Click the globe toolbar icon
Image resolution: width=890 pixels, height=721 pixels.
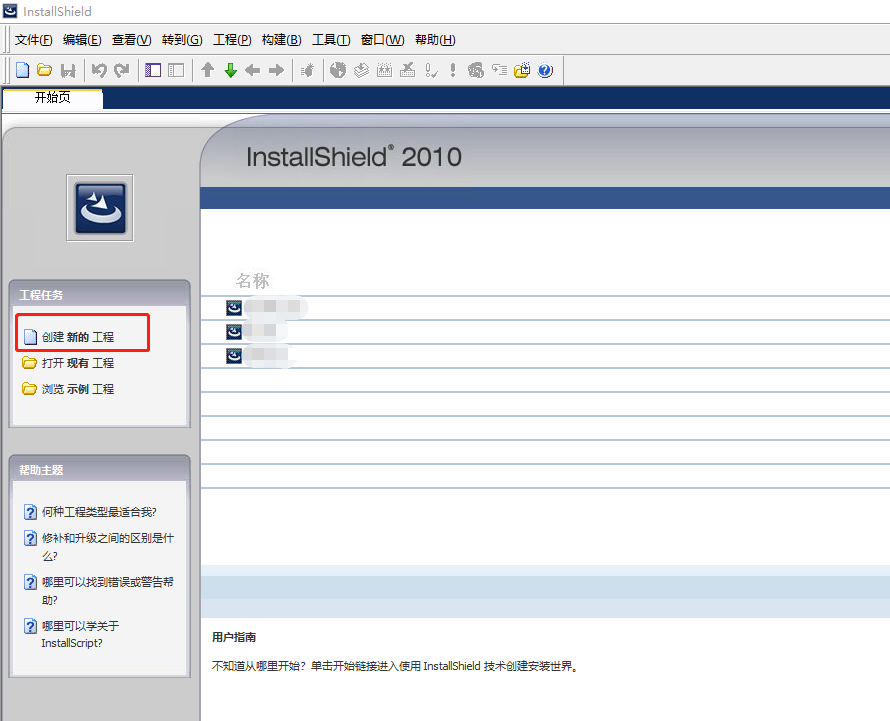click(338, 70)
